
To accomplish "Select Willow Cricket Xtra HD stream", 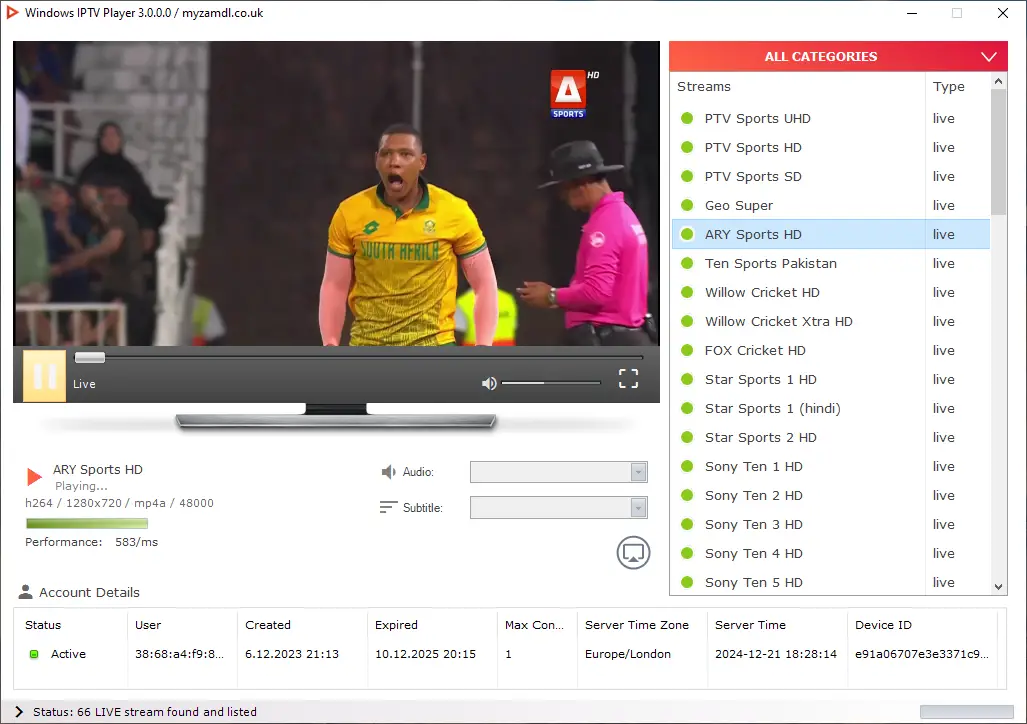I will click(831, 321).
